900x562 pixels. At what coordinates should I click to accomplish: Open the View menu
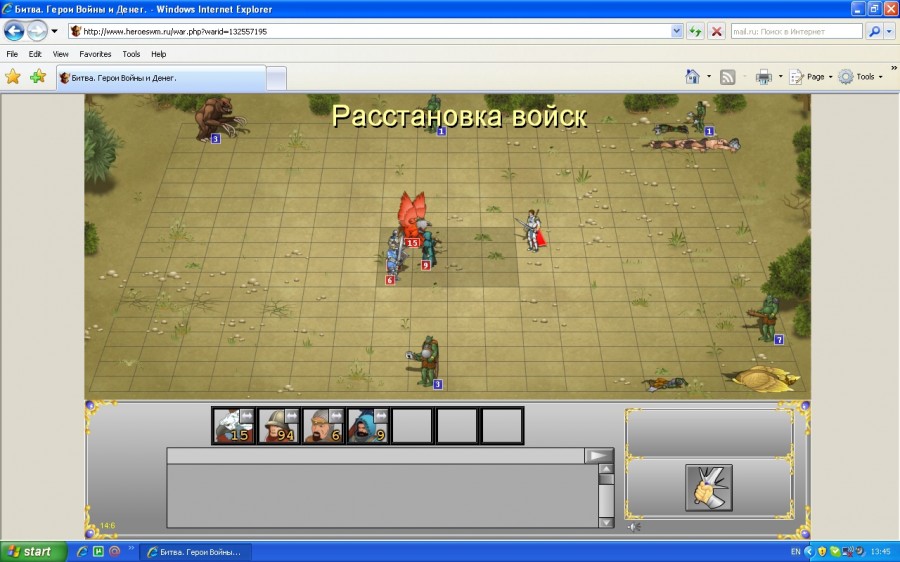(60, 54)
